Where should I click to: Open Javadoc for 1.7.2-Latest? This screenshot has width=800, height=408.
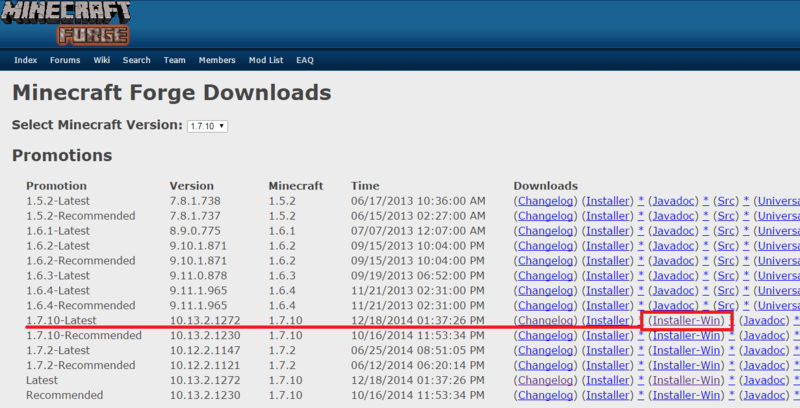click(x=765, y=350)
